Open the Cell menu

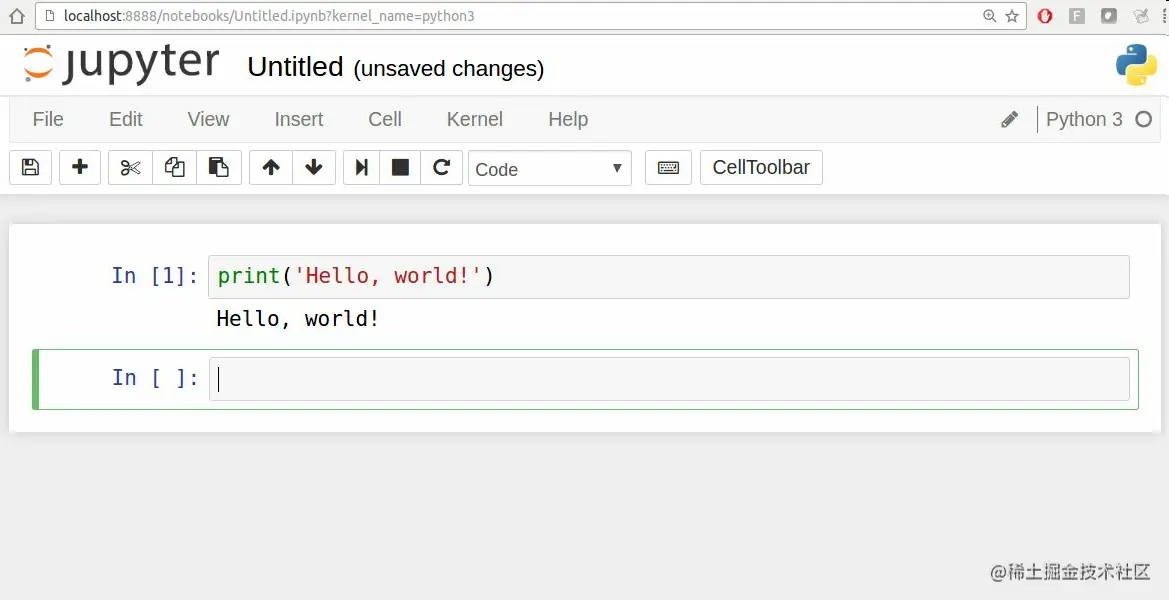coord(385,119)
